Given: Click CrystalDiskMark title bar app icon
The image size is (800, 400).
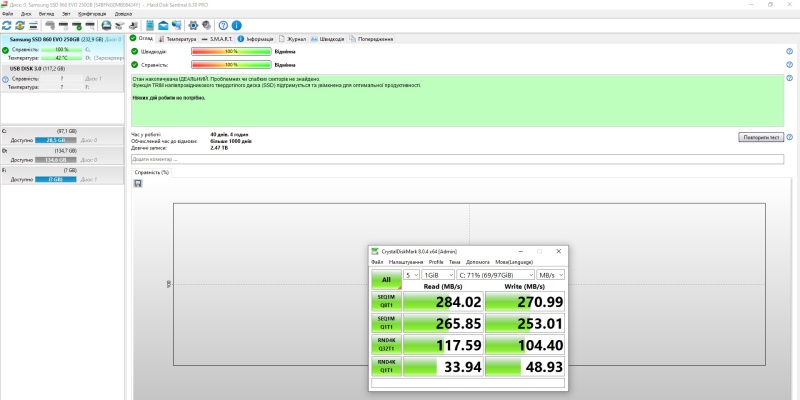Looking at the screenshot, I should point(375,252).
